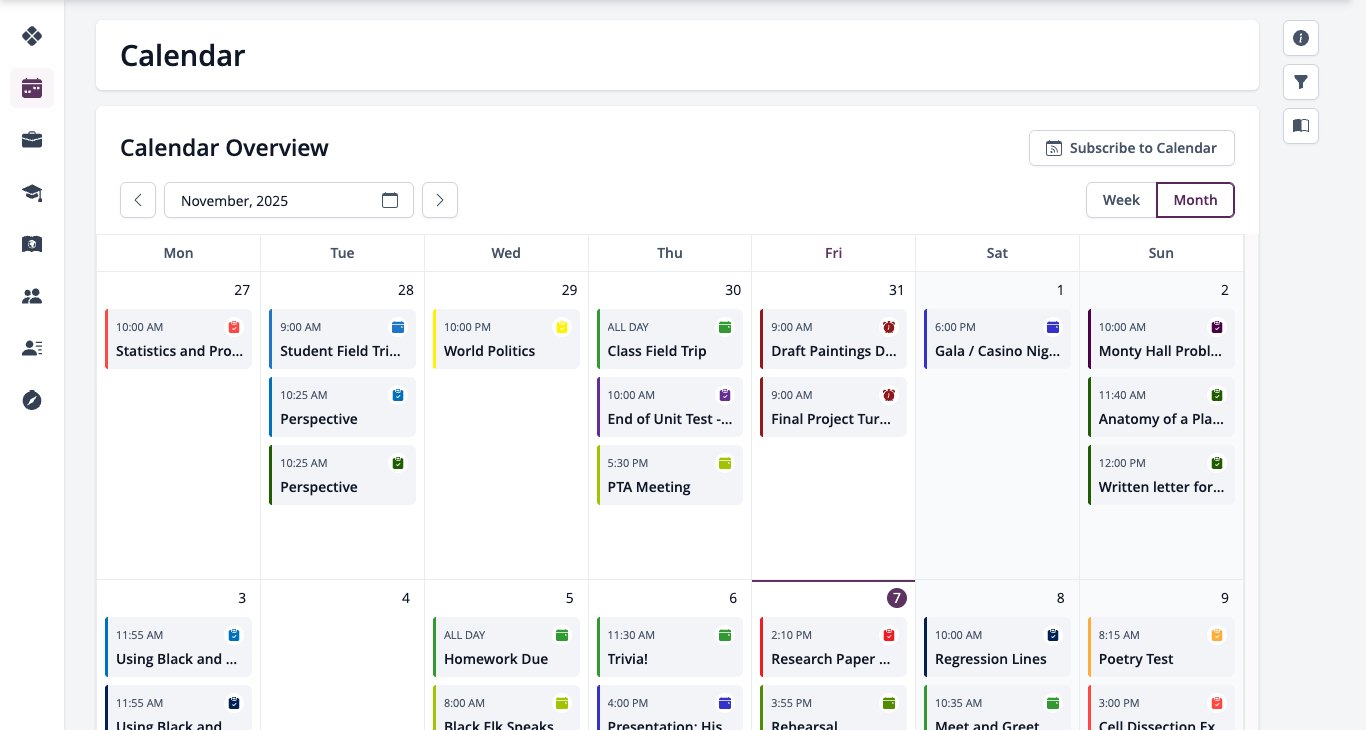This screenshot has height=730, width=1366.
Task: Open Draft Paintings D... event on Oct 31
Action: [x=833, y=339]
